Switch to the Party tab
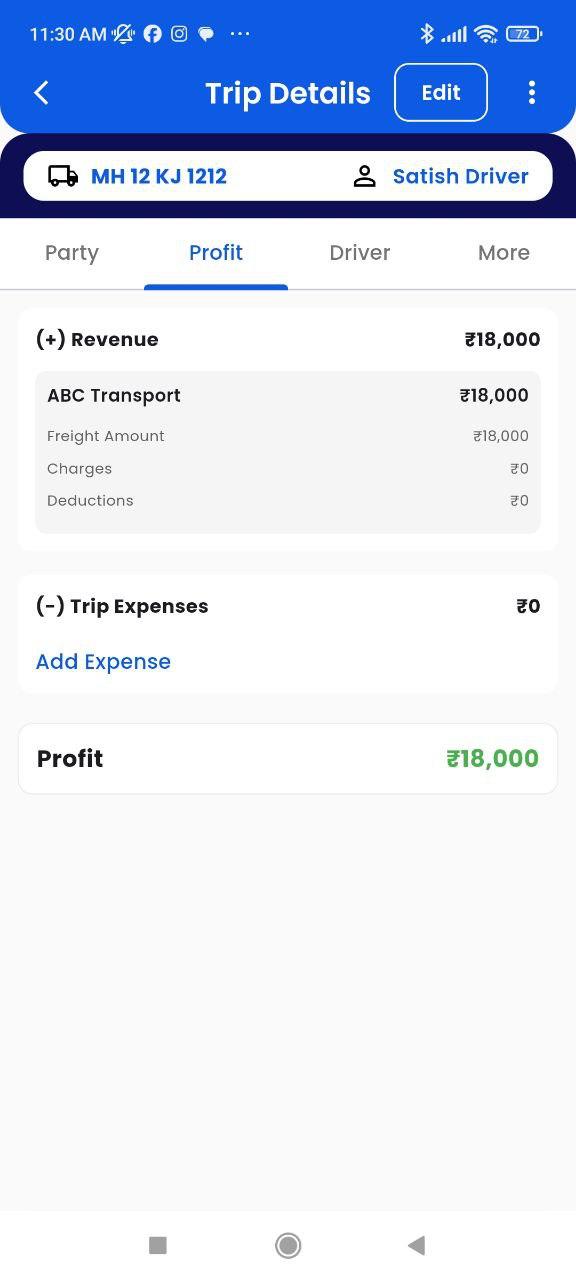 (71, 252)
